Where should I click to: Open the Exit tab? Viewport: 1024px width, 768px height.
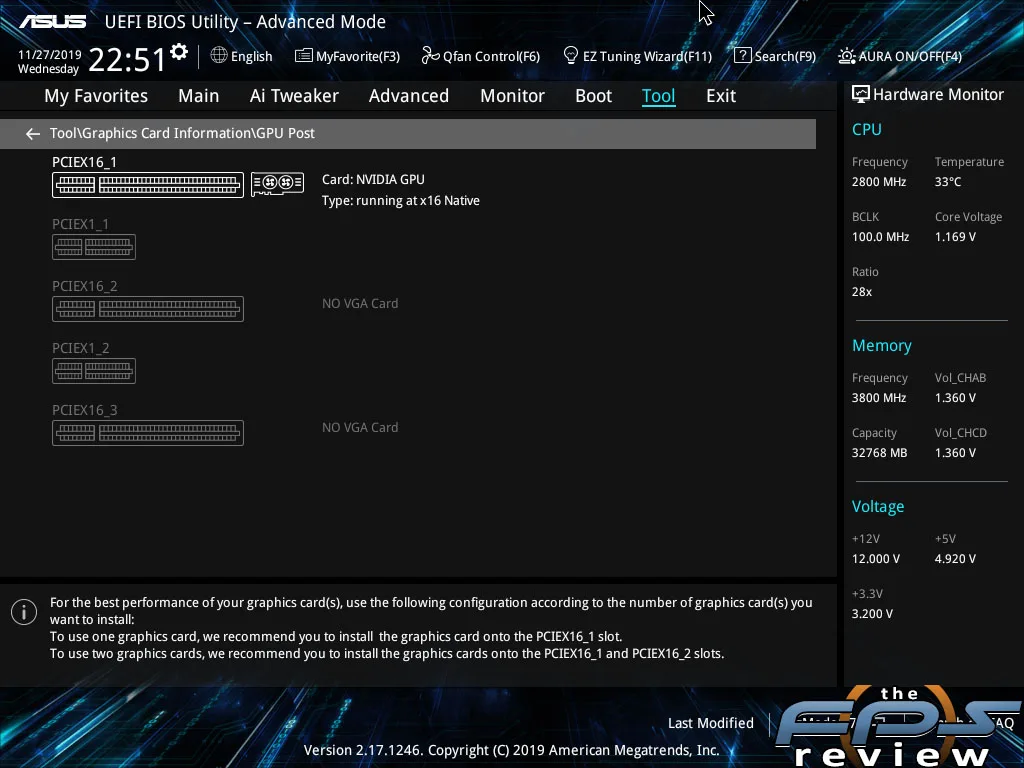721,96
